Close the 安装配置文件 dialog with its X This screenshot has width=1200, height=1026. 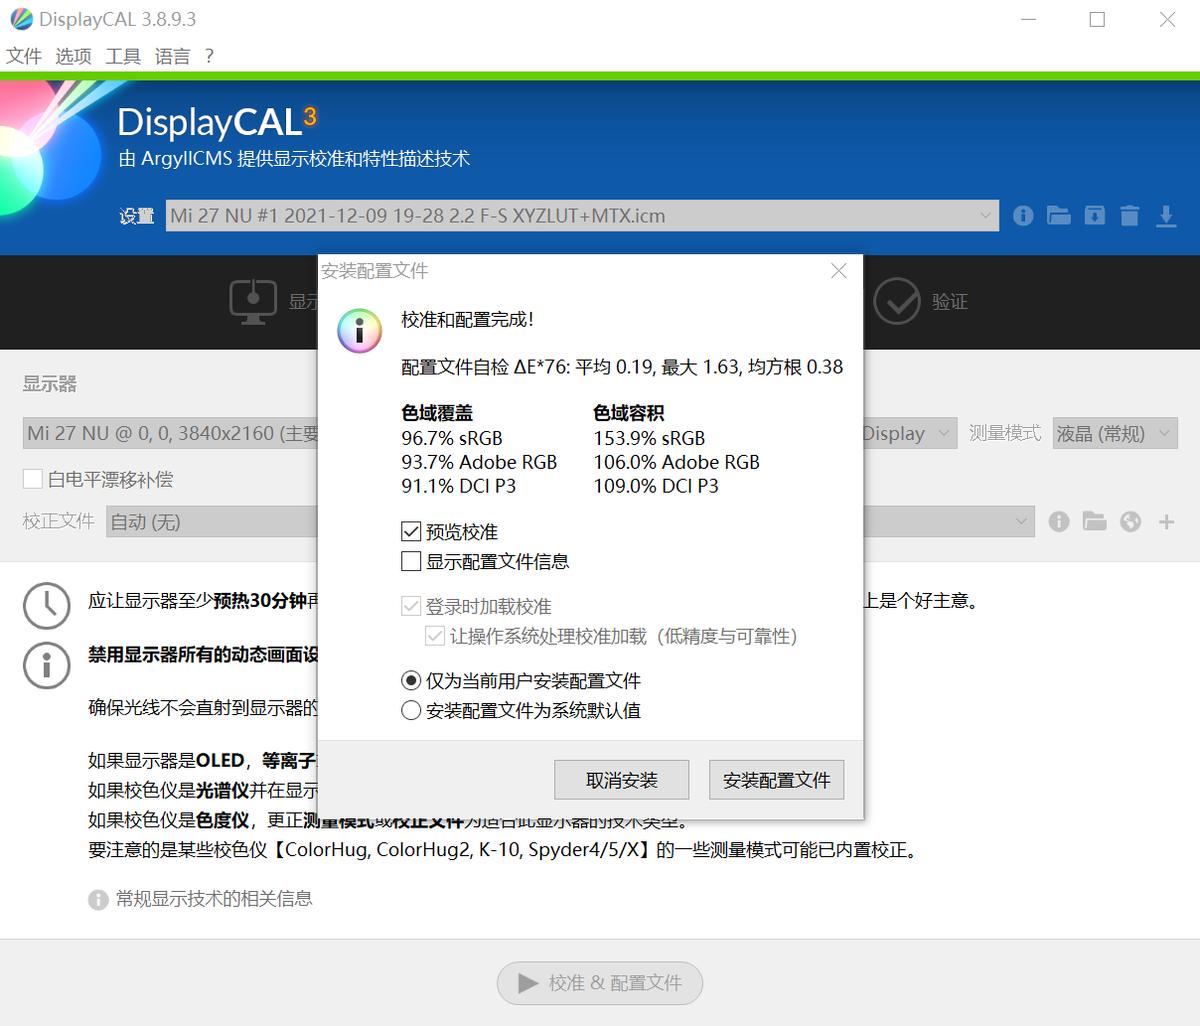click(838, 270)
